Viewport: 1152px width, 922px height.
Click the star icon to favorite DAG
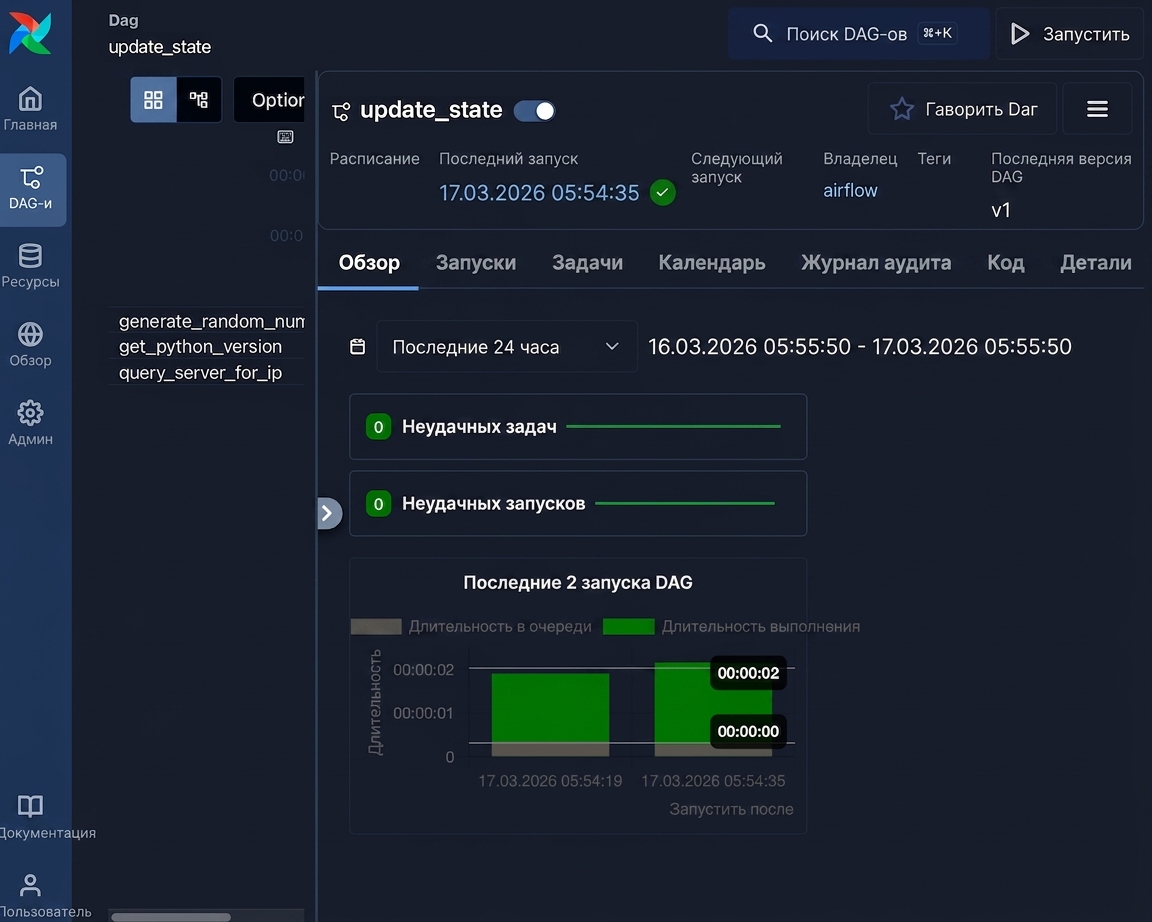(901, 109)
